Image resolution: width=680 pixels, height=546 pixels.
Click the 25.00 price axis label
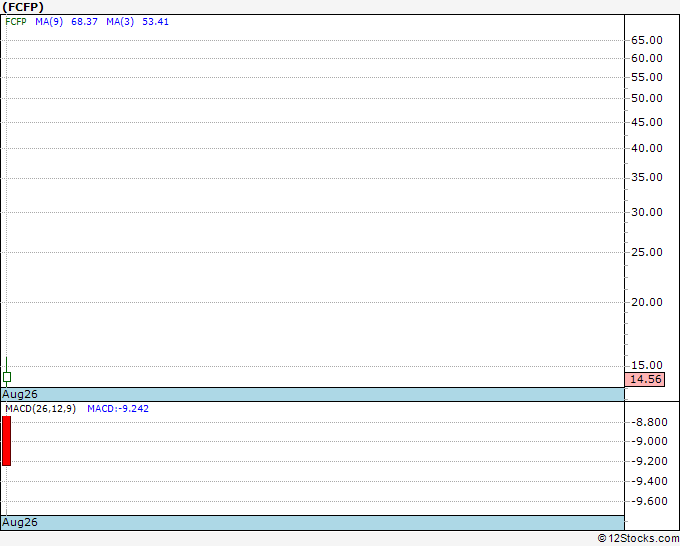tap(647, 252)
